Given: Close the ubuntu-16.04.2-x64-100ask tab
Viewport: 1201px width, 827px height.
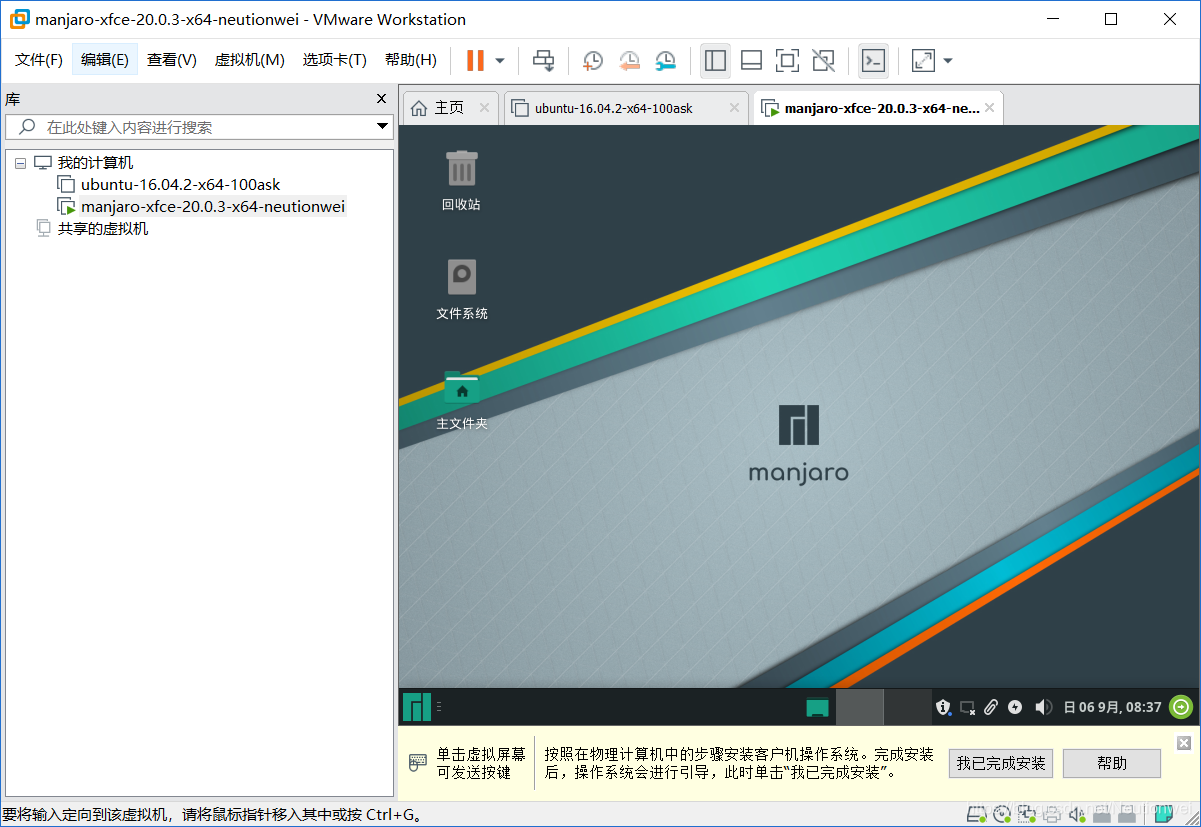Looking at the screenshot, I should tap(734, 108).
